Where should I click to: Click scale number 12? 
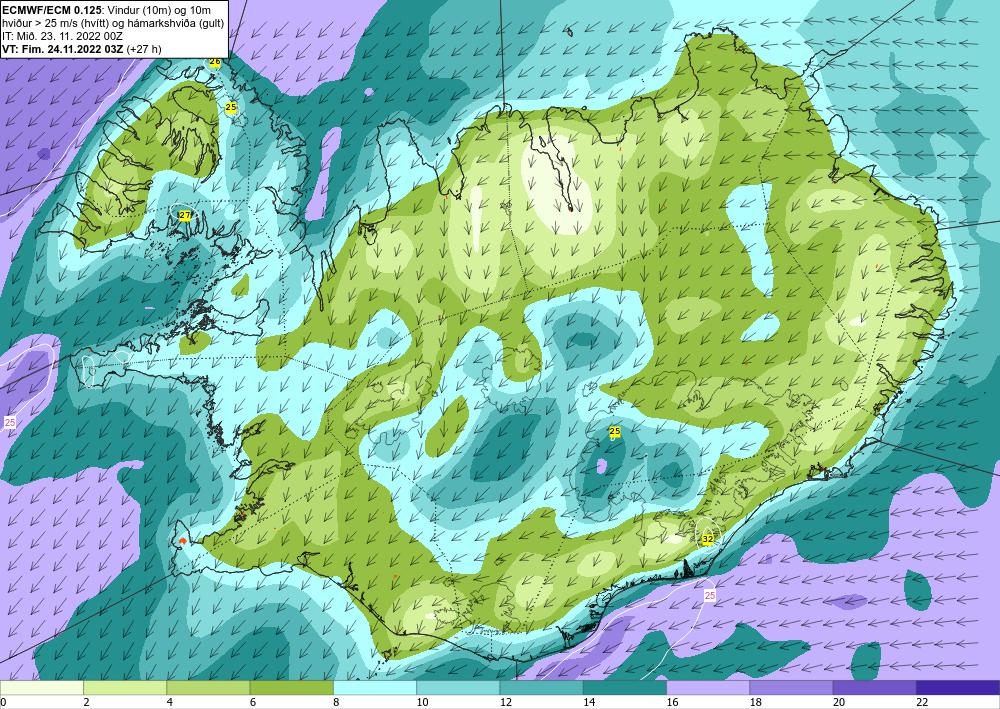point(505,702)
